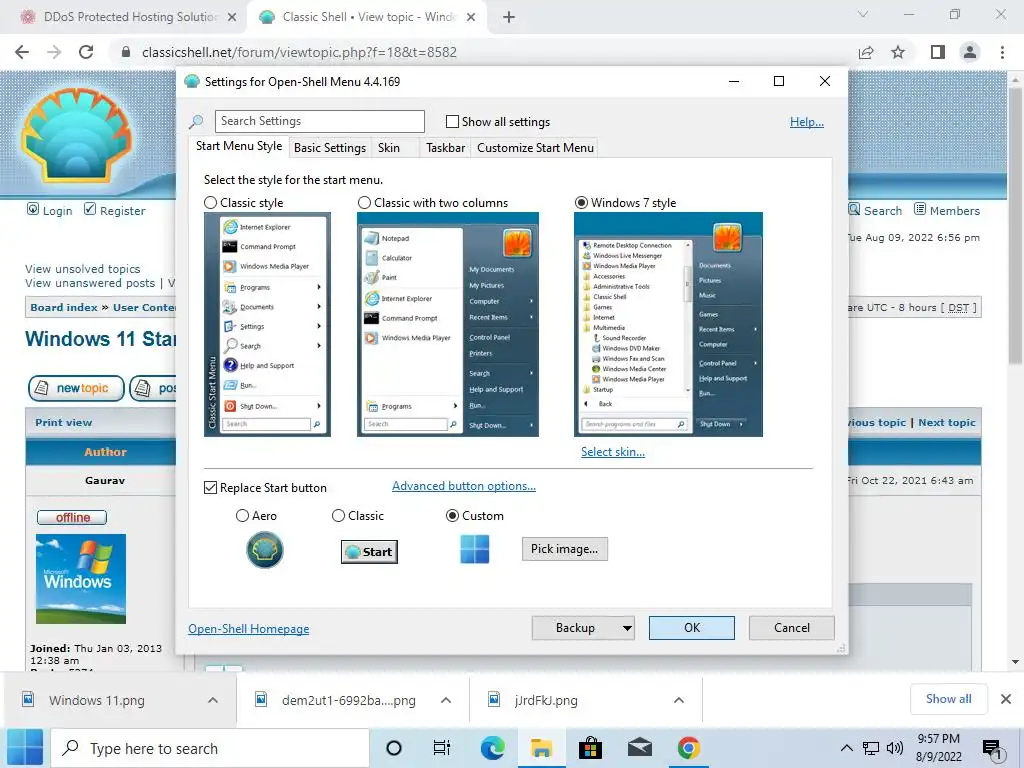The image size is (1024, 768).
Task: Toggle Replace Start button checkbox
Action: tap(210, 488)
